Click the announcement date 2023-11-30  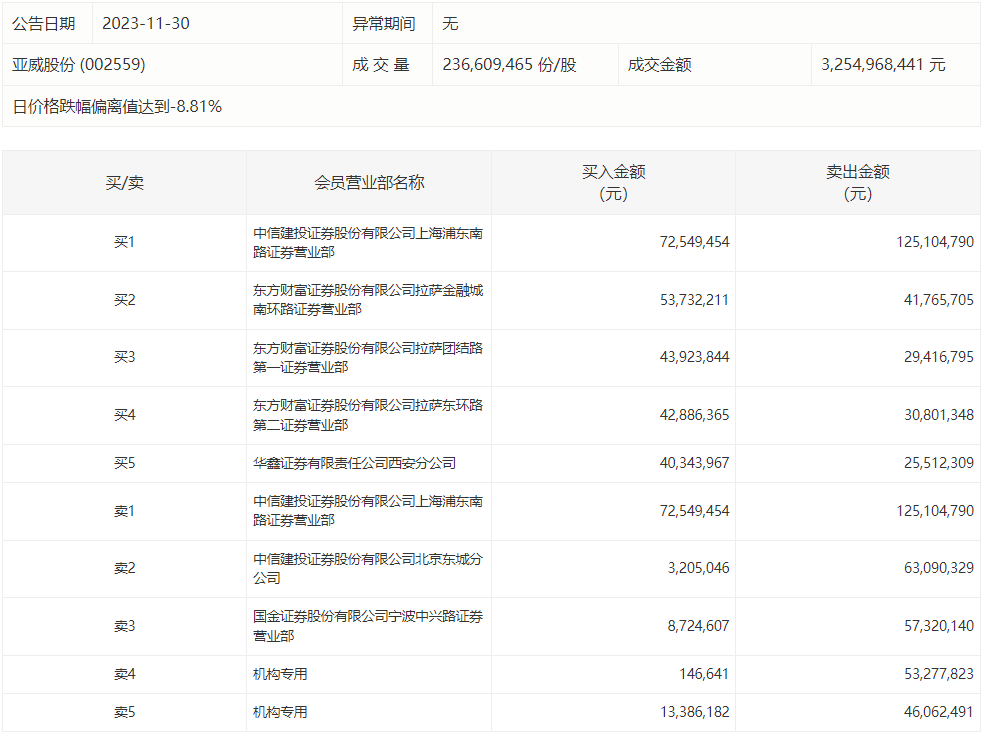(146, 23)
